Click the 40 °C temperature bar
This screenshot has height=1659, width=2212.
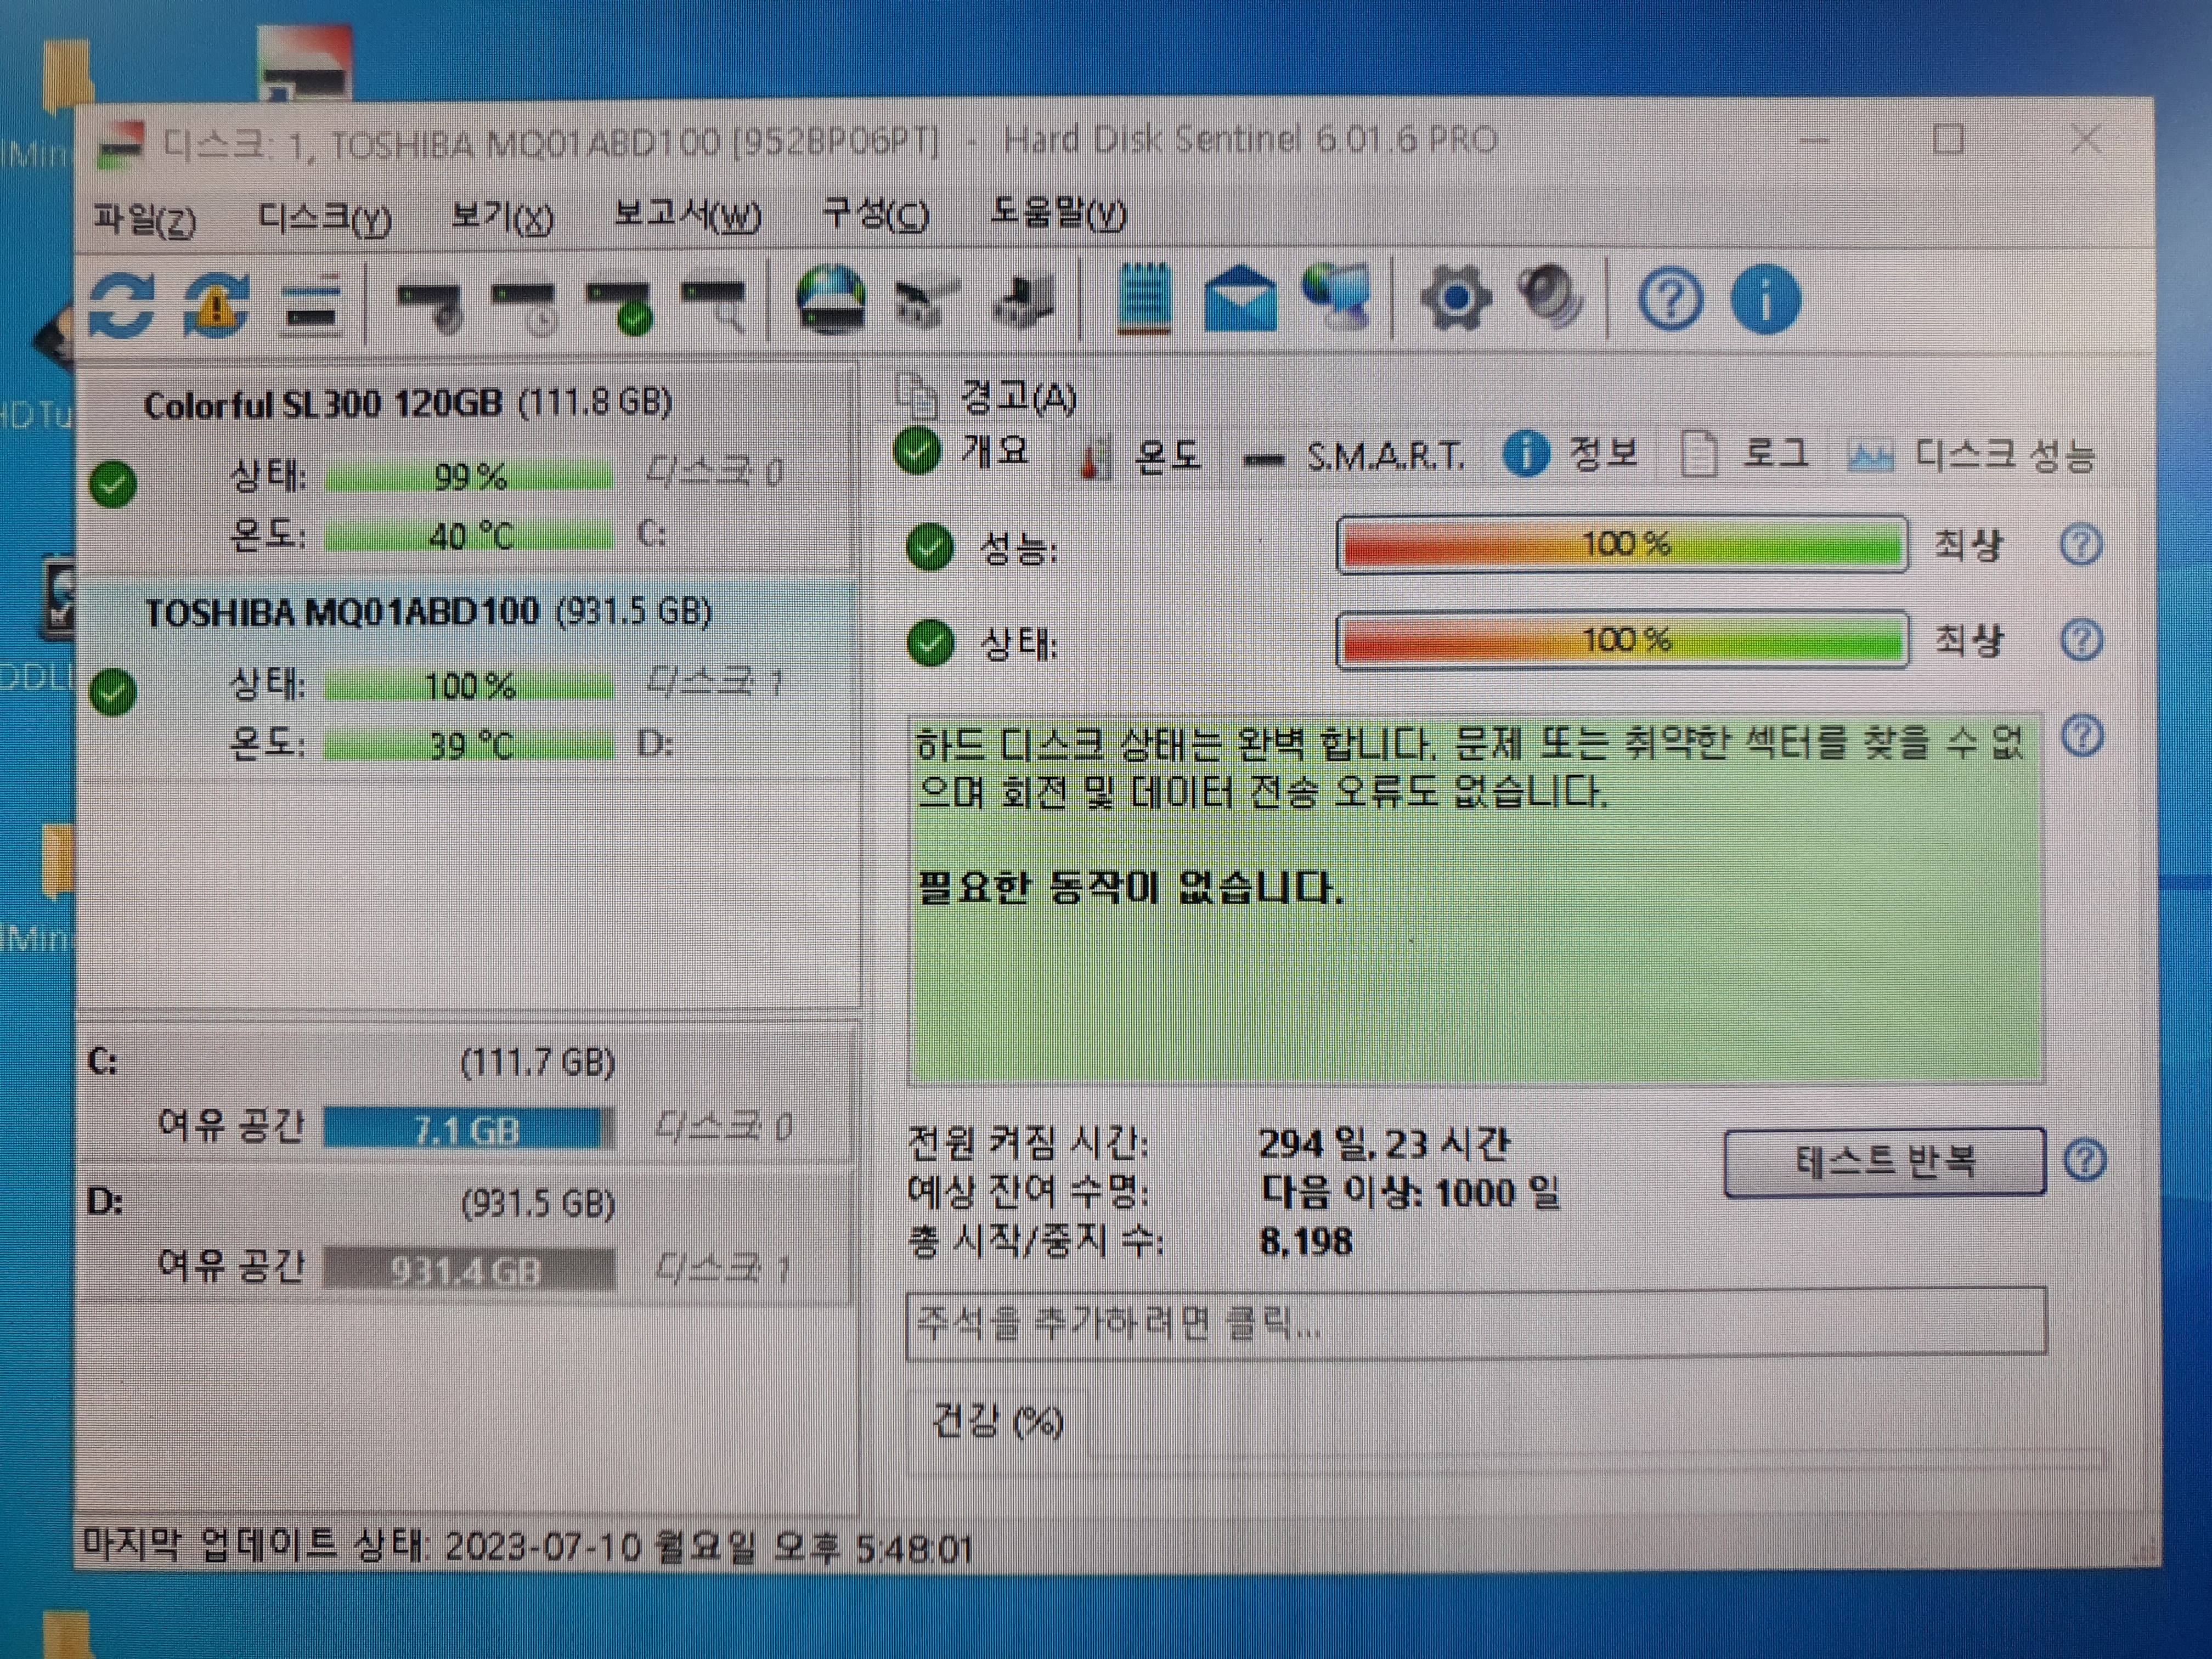click(468, 537)
